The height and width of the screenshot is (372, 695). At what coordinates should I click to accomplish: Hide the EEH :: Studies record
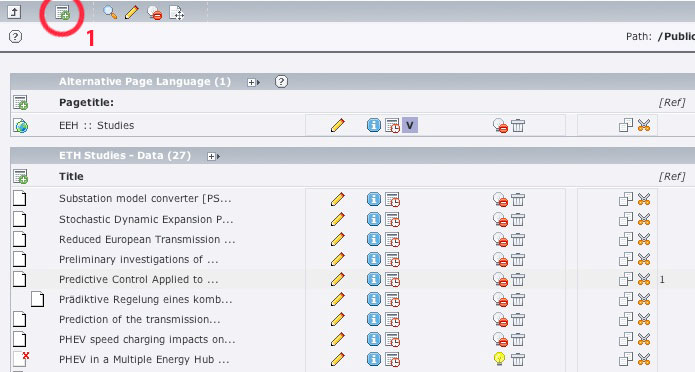point(500,126)
